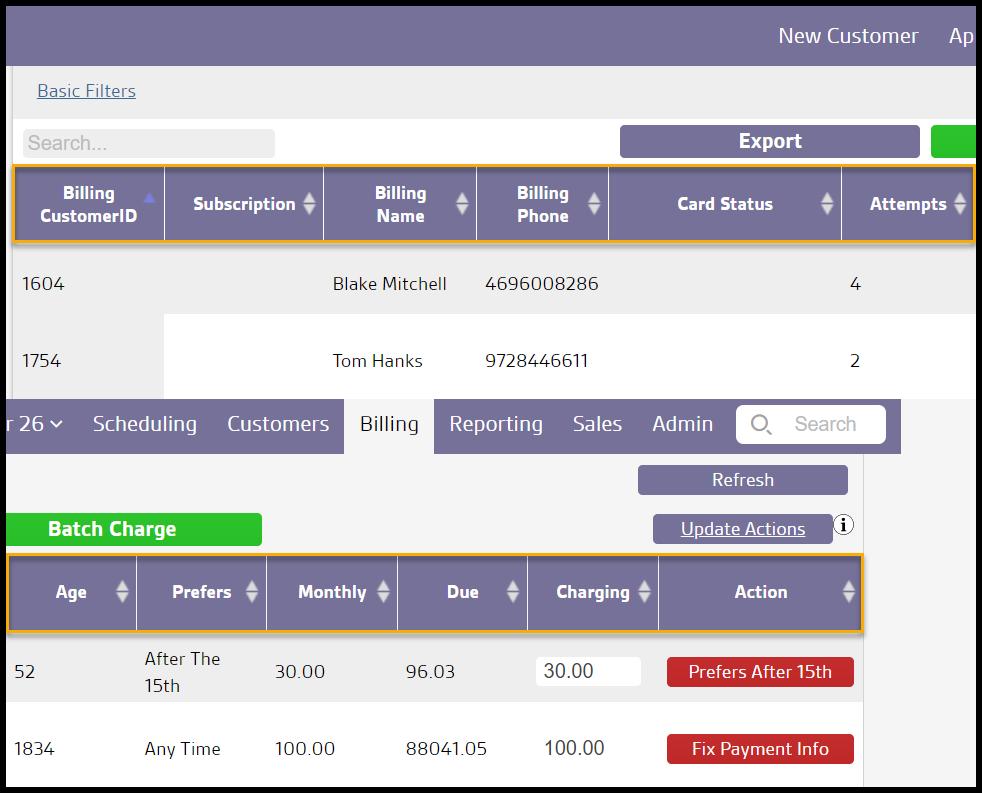Sort by the Age column arrows

click(x=122, y=592)
